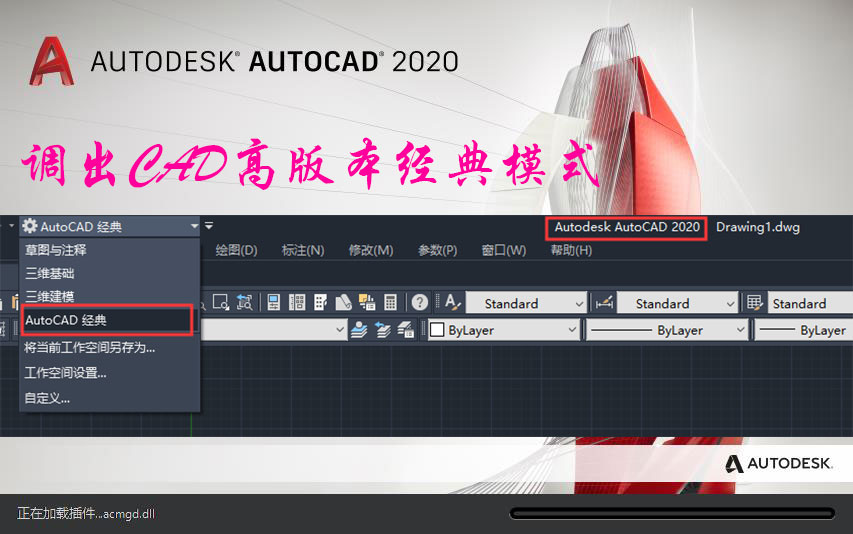Screen dimensions: 853x534
Task: Open the 修改(M) menu
Action: tap(371, 250)
